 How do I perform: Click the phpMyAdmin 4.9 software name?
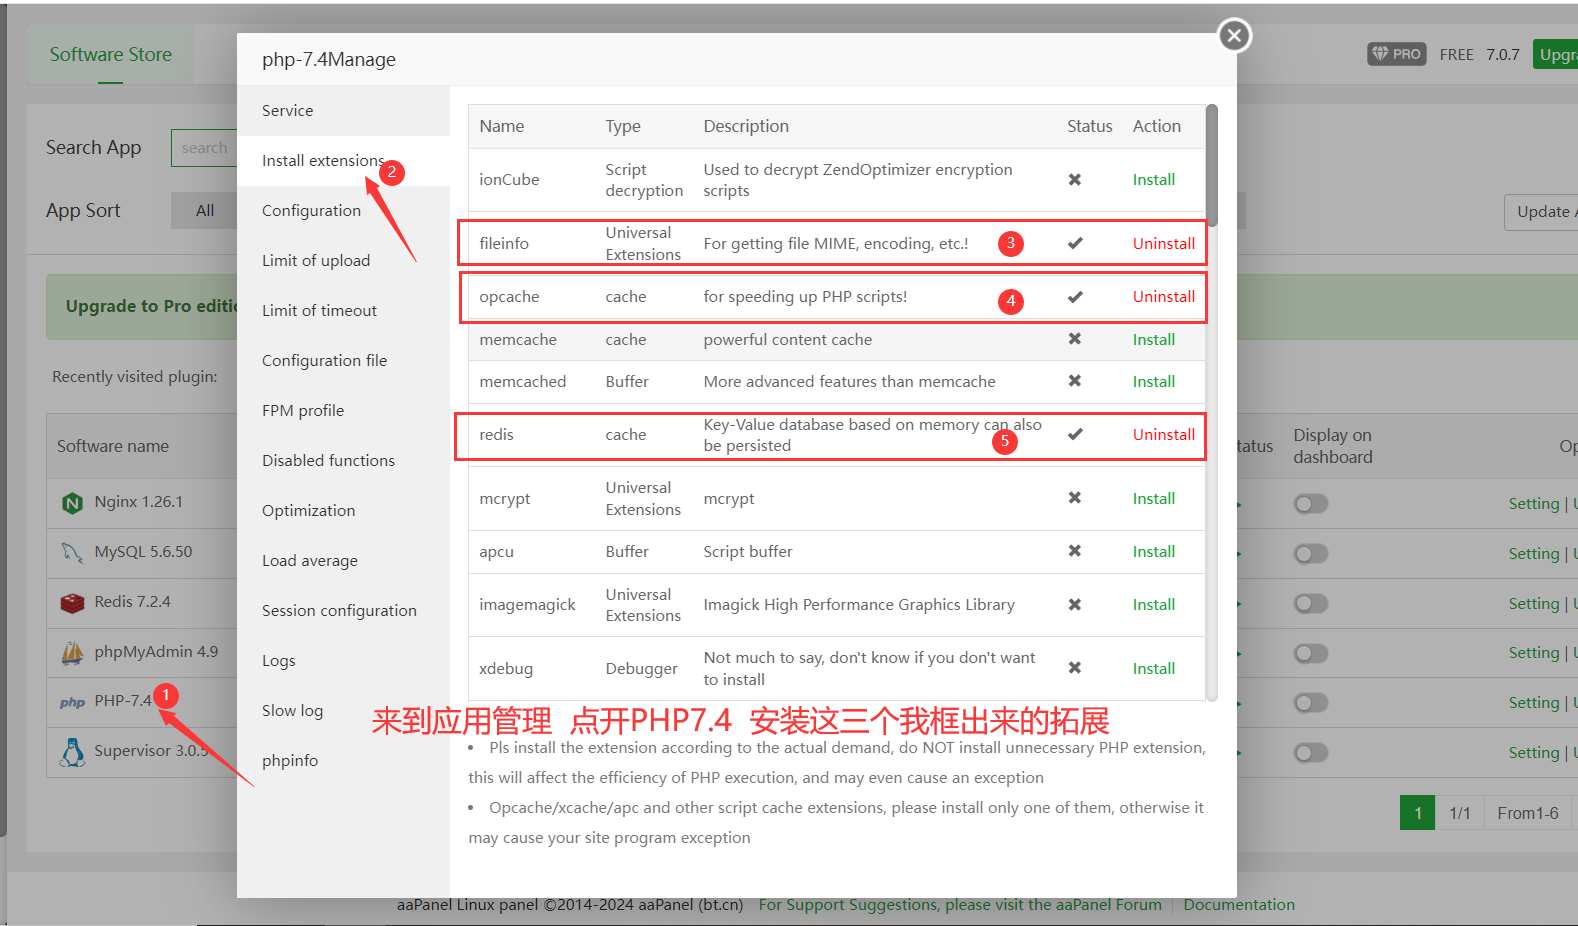(x=156, y=652)
